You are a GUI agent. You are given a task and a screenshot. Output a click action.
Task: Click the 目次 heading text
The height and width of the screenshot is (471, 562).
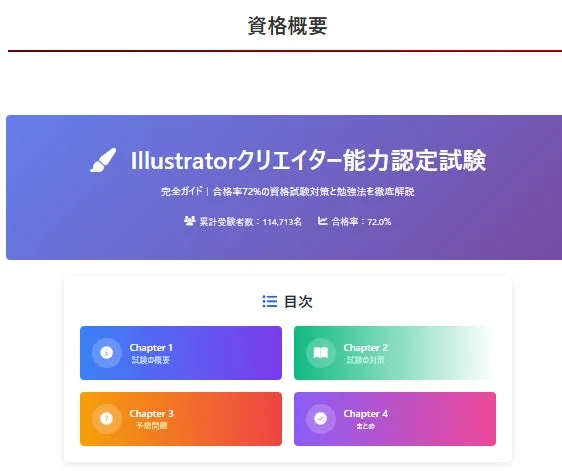click(298, 301)
